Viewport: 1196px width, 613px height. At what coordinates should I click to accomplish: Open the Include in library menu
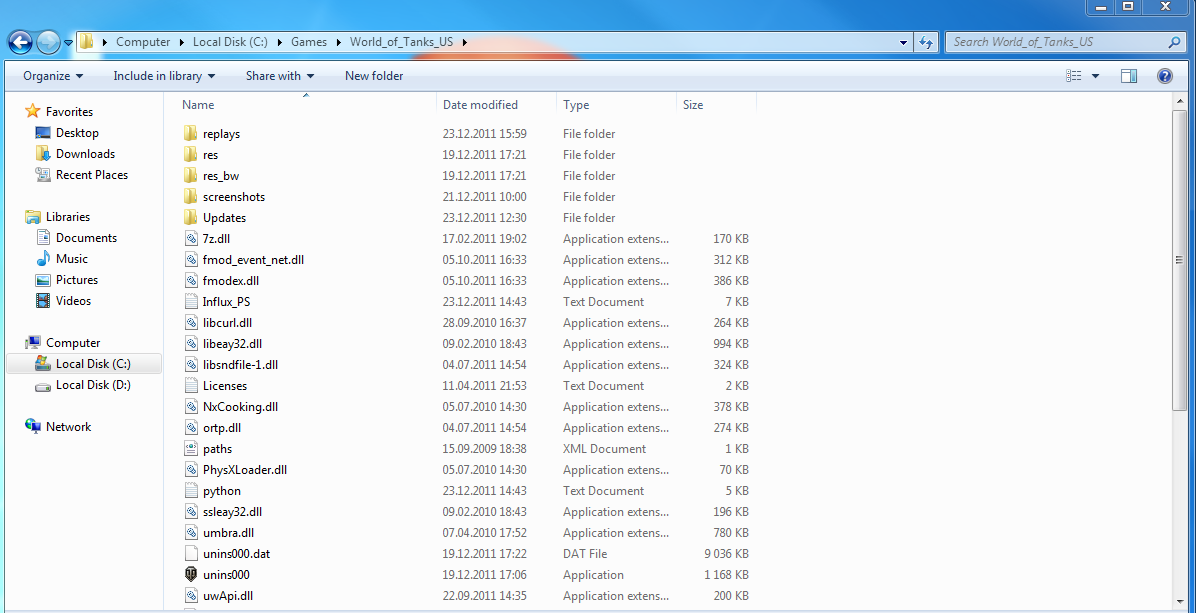click(164, 75)
